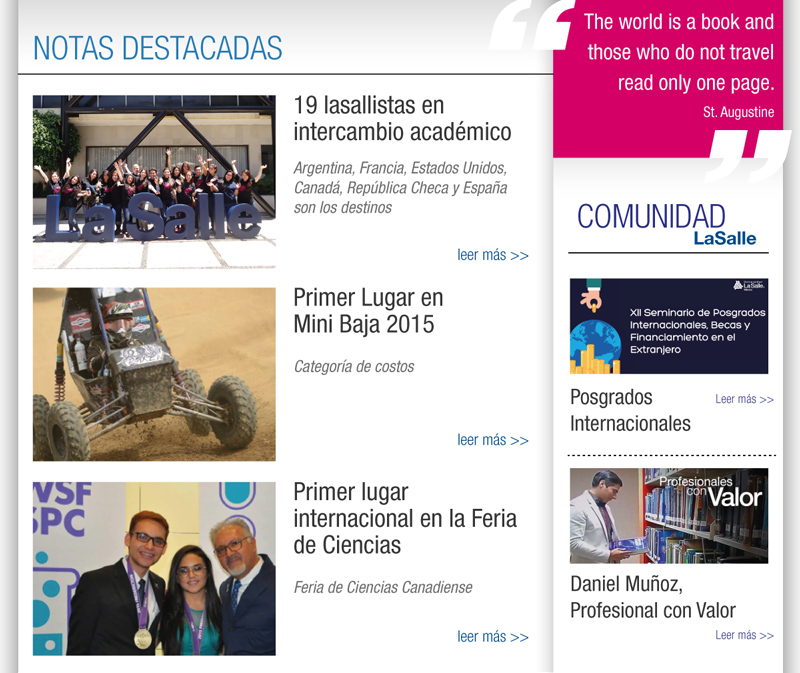
Task: Open the 'Daniel Muñoz, Profesional con Valor' title
Action: [652, 596]
